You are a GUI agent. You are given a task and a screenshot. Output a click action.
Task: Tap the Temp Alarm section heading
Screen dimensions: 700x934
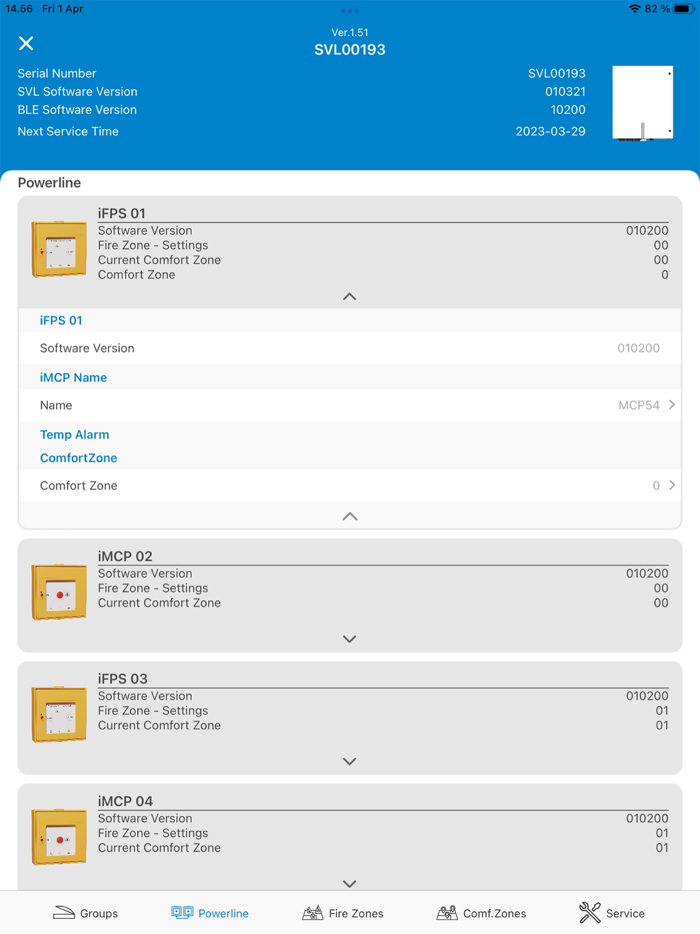click(x=74, y=434)
